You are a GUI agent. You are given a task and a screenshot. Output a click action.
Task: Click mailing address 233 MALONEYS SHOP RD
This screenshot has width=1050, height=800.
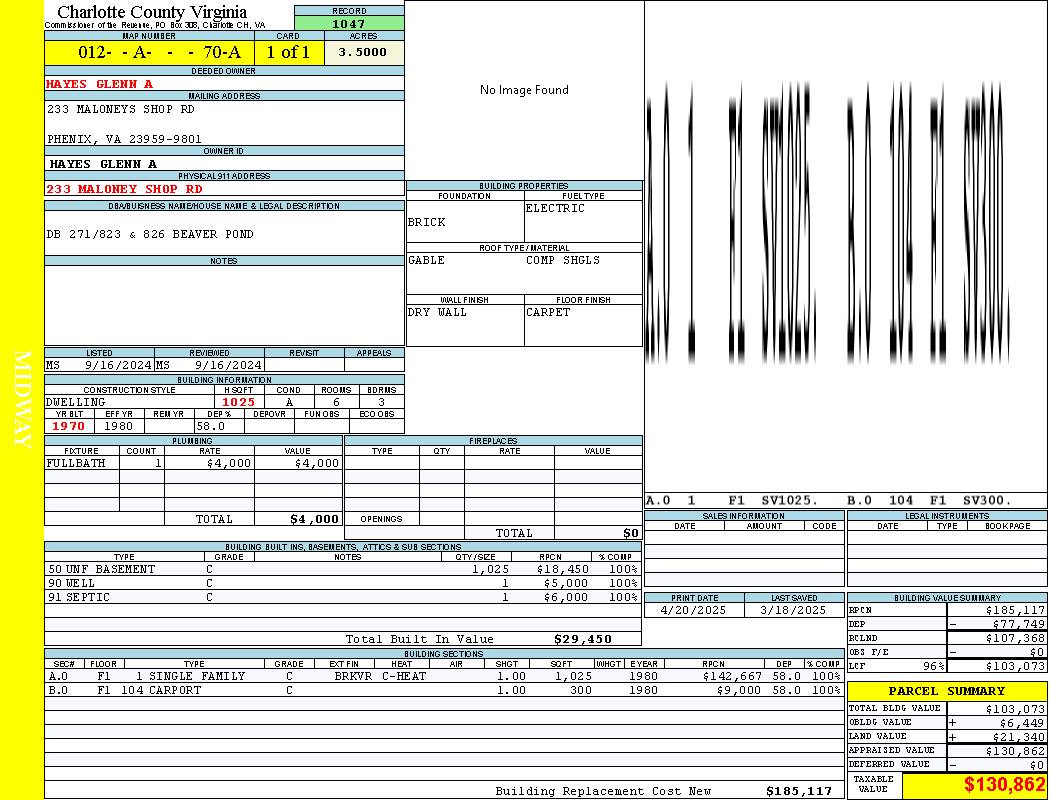coord(121,109)
